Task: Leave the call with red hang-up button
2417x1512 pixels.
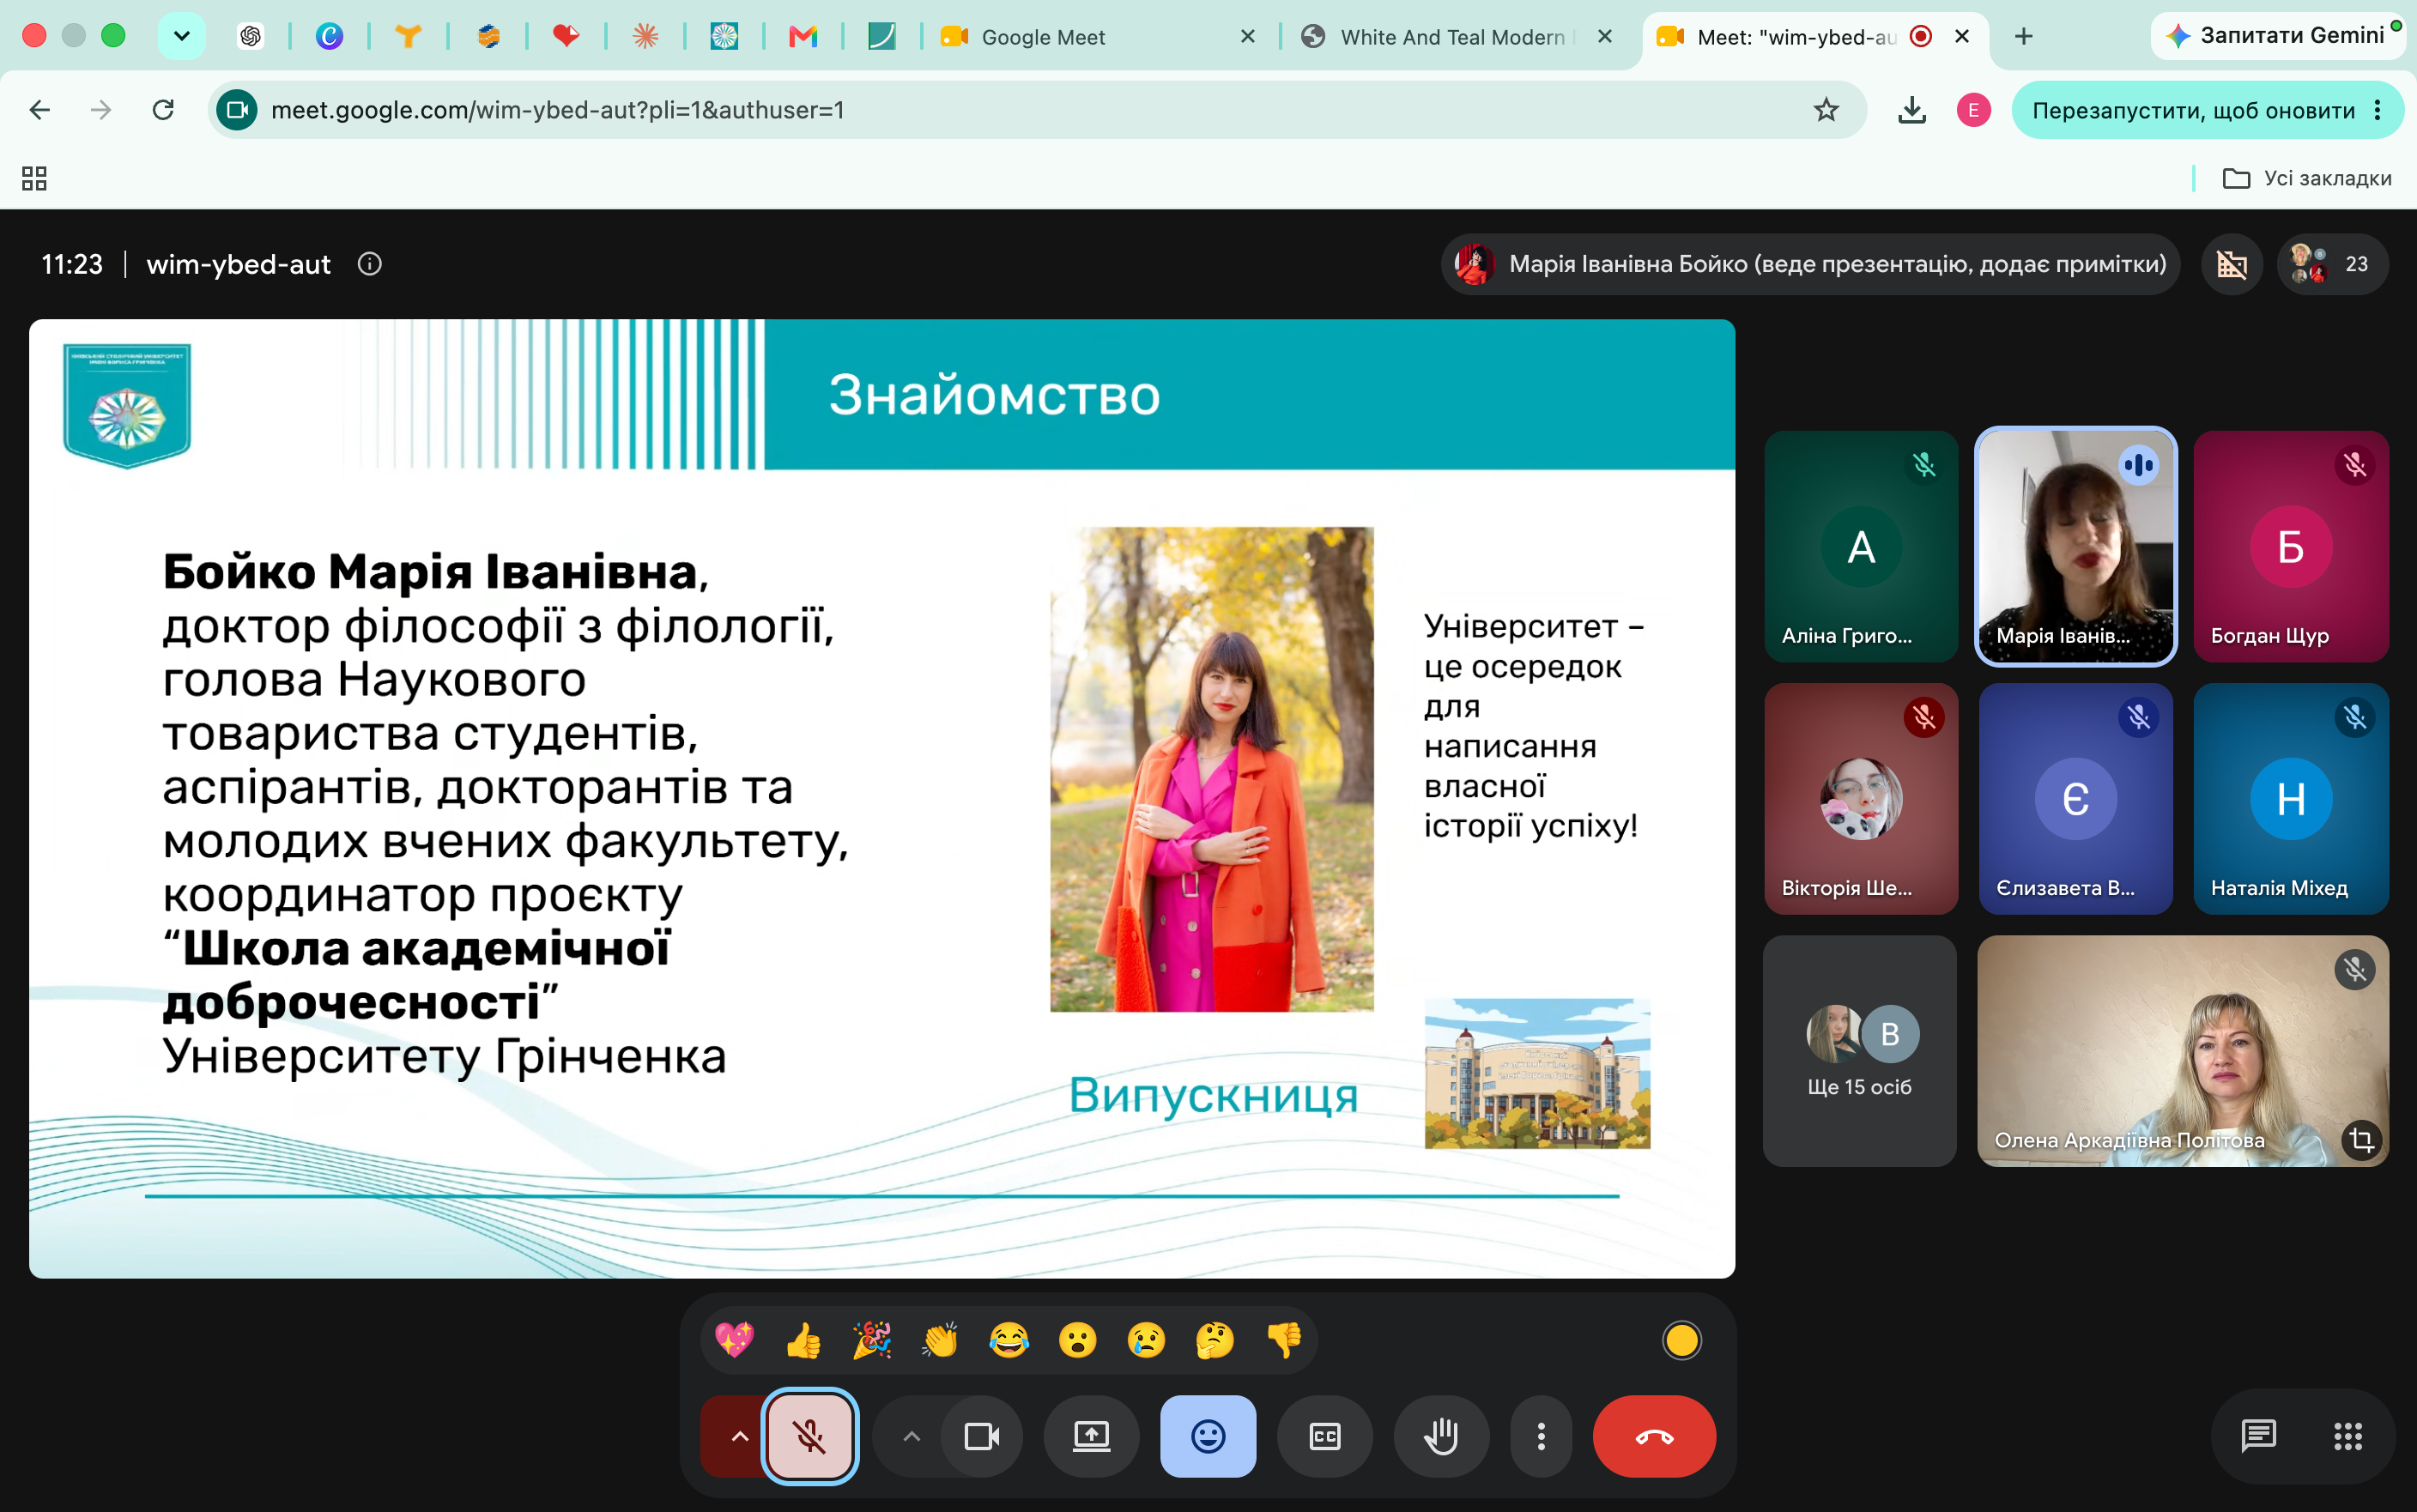Action: [1654, 1436]
